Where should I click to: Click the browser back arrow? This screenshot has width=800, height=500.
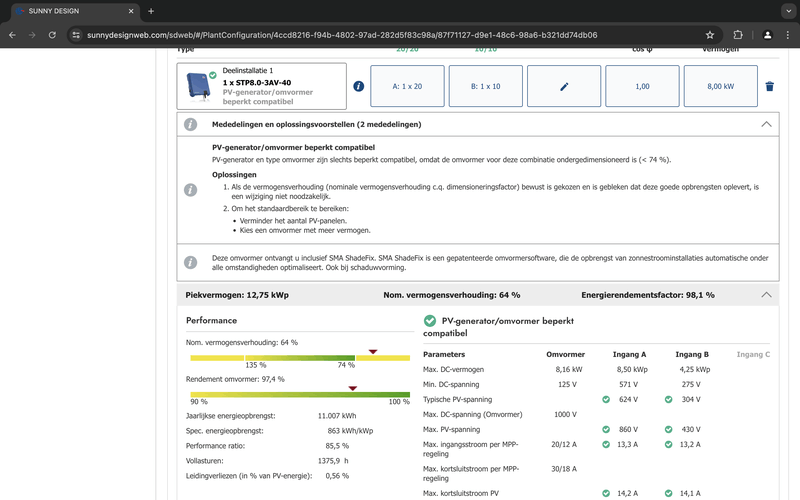[12, 34]
